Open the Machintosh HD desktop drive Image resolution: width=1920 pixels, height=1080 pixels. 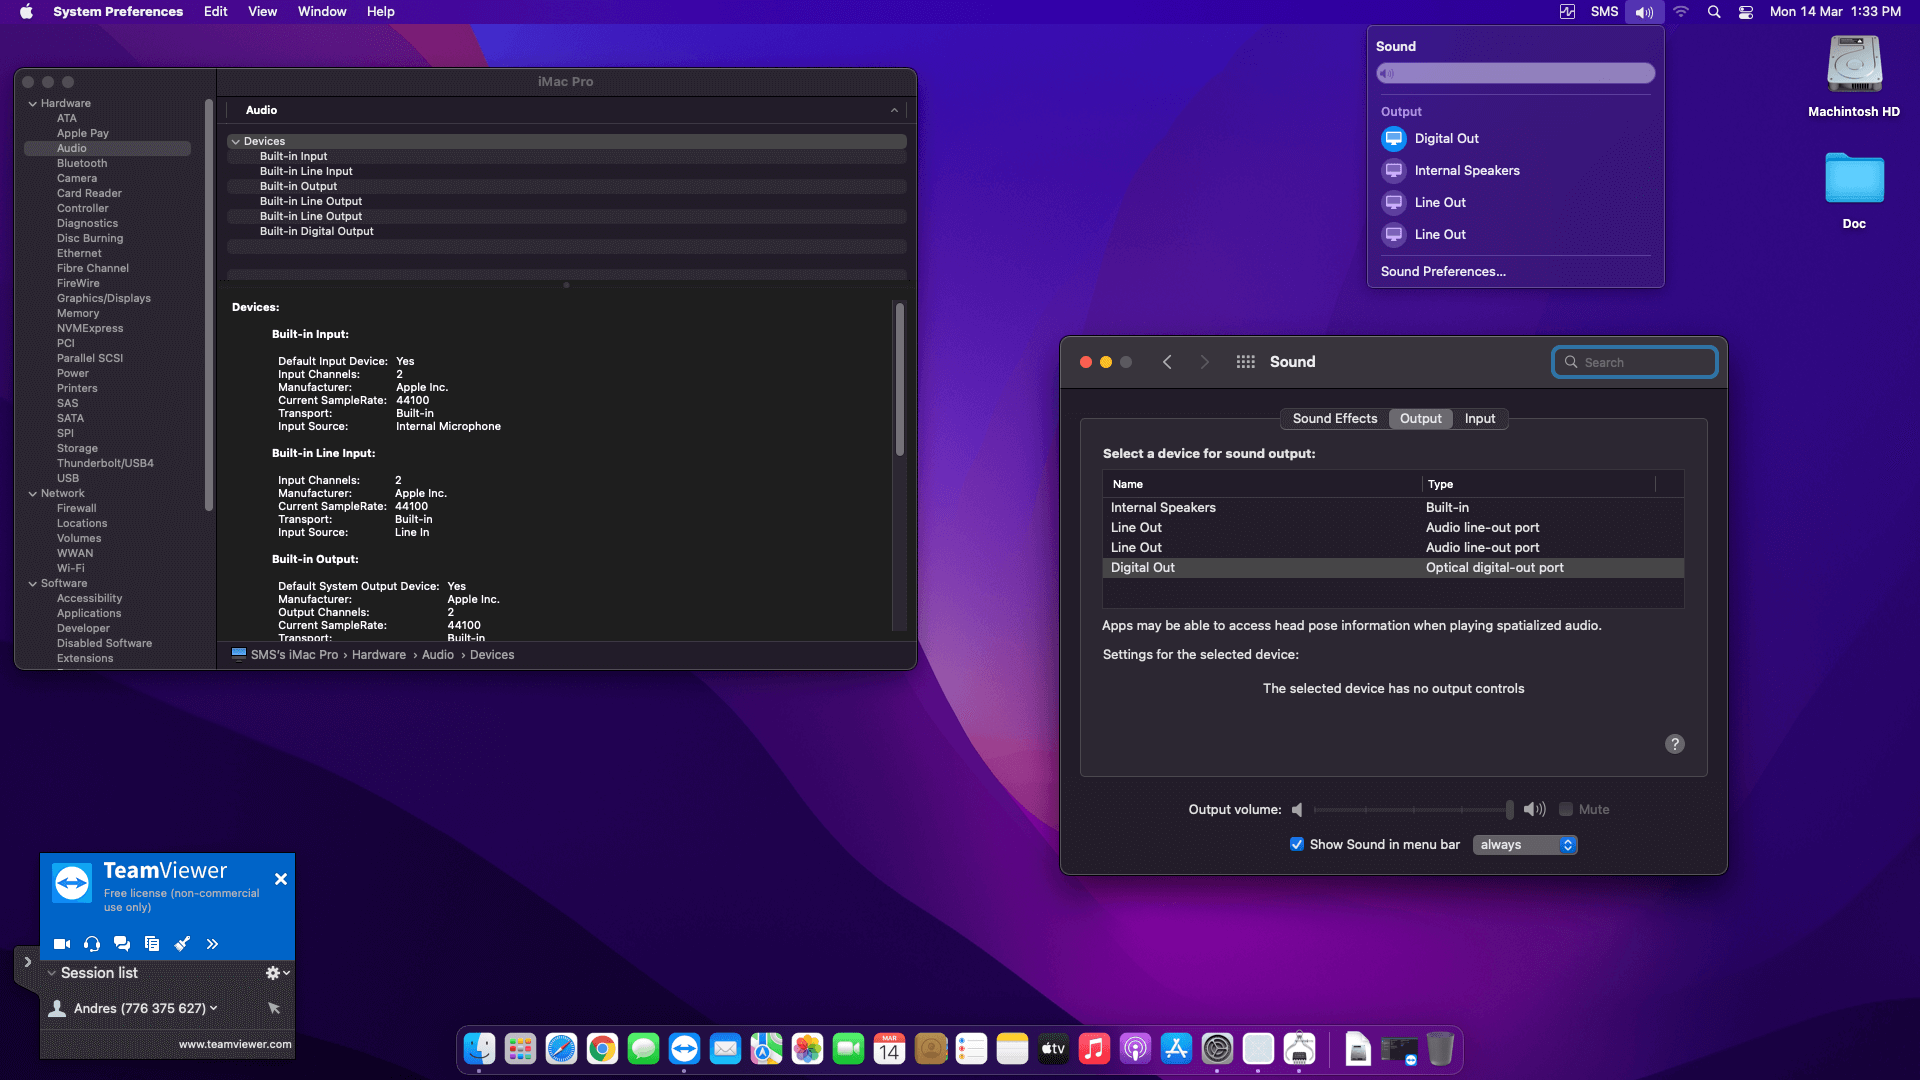click(1854, 77)
